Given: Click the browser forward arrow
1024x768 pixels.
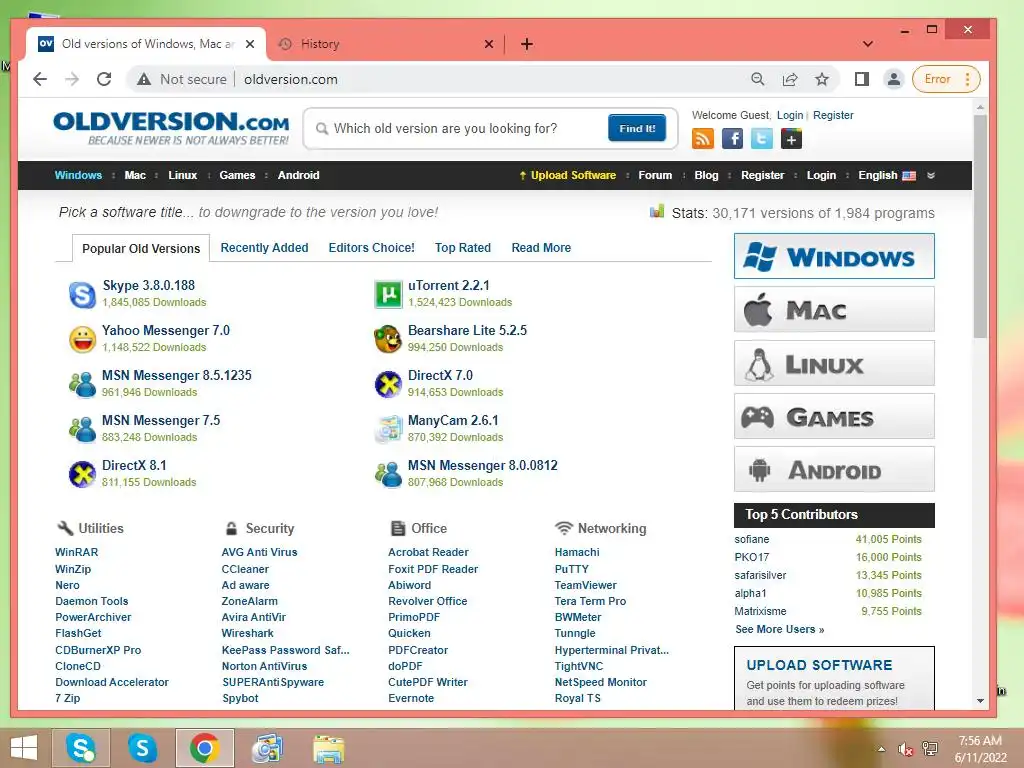Looking at the screenshot, I should click(72, 79).
